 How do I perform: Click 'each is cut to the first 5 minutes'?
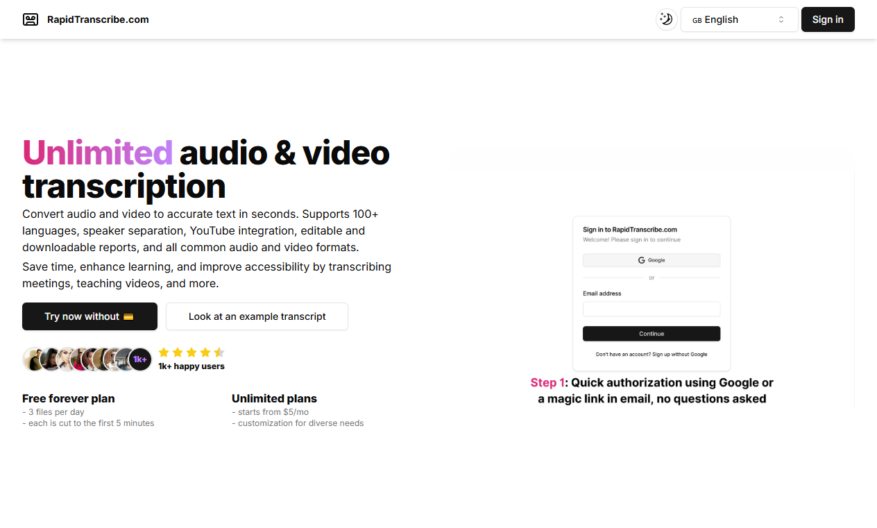(88, 423)
